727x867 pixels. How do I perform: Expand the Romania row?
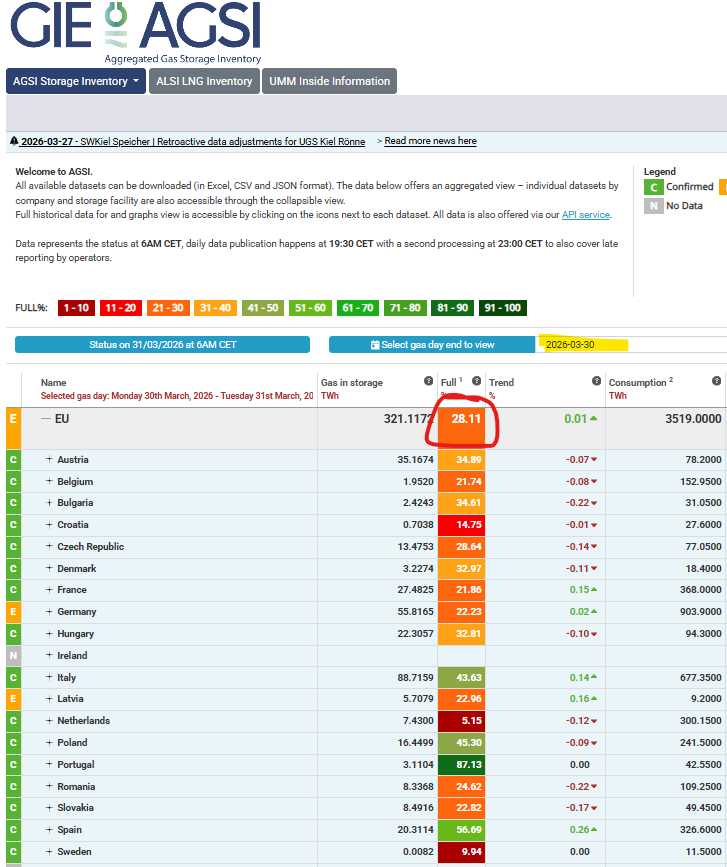pos(49,786)
